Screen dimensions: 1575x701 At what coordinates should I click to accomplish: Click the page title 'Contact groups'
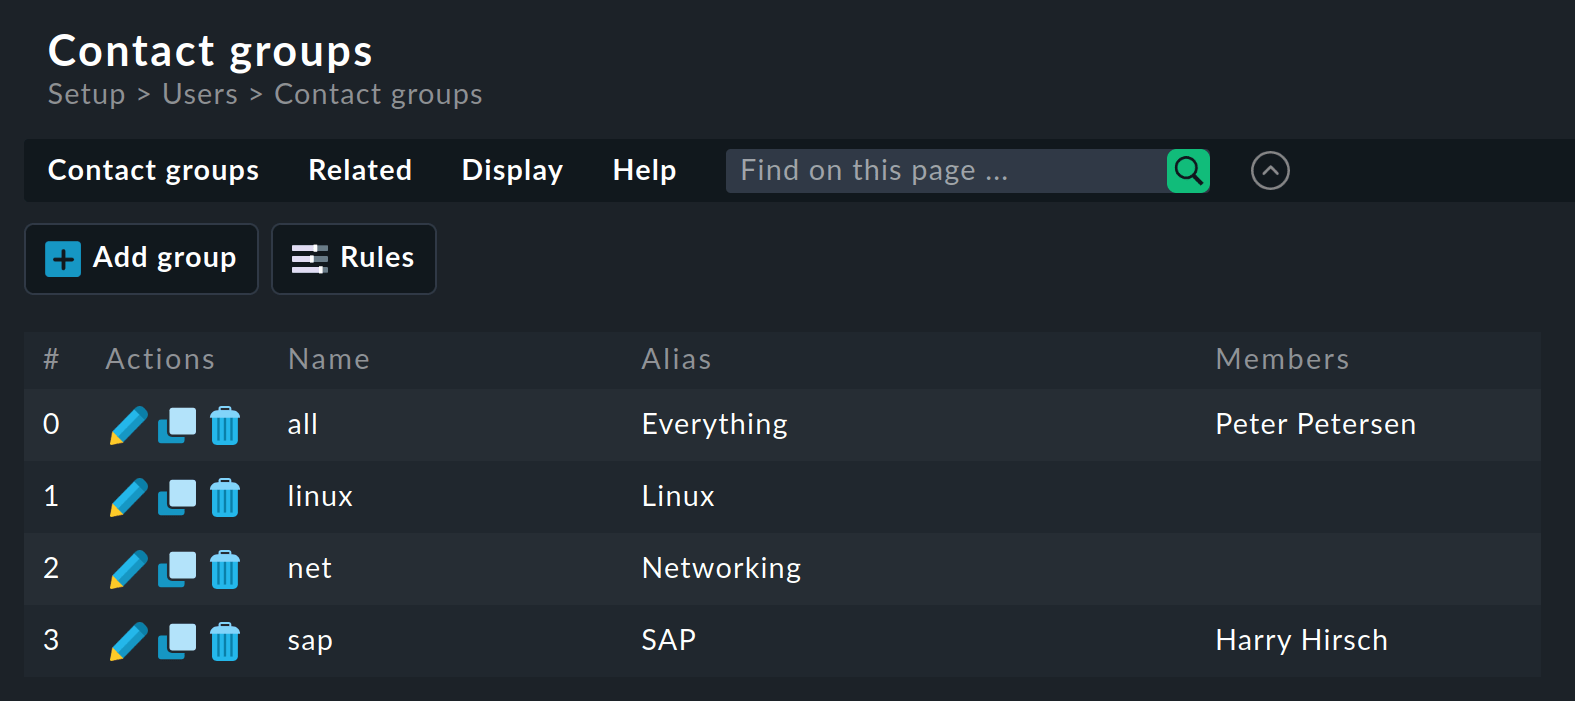pos(210,51)
